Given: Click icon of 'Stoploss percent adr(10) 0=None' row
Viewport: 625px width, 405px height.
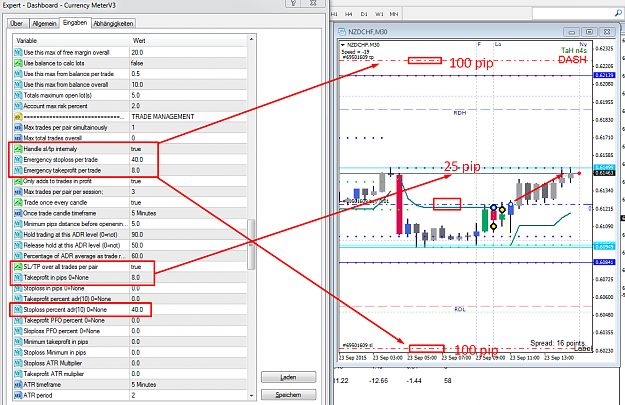Looking at the screenshot, I should pyautogui.click(x=18, y=310).
